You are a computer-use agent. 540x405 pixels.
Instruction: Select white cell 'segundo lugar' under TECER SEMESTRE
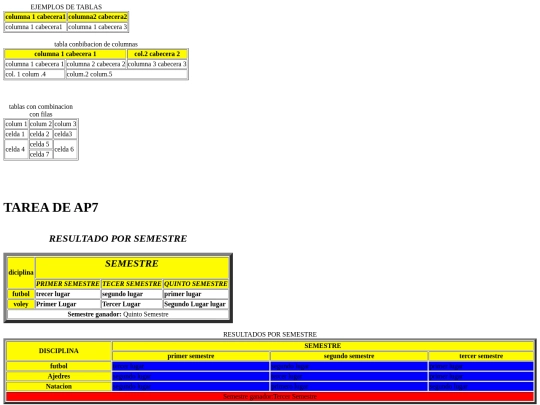point(132,294)
